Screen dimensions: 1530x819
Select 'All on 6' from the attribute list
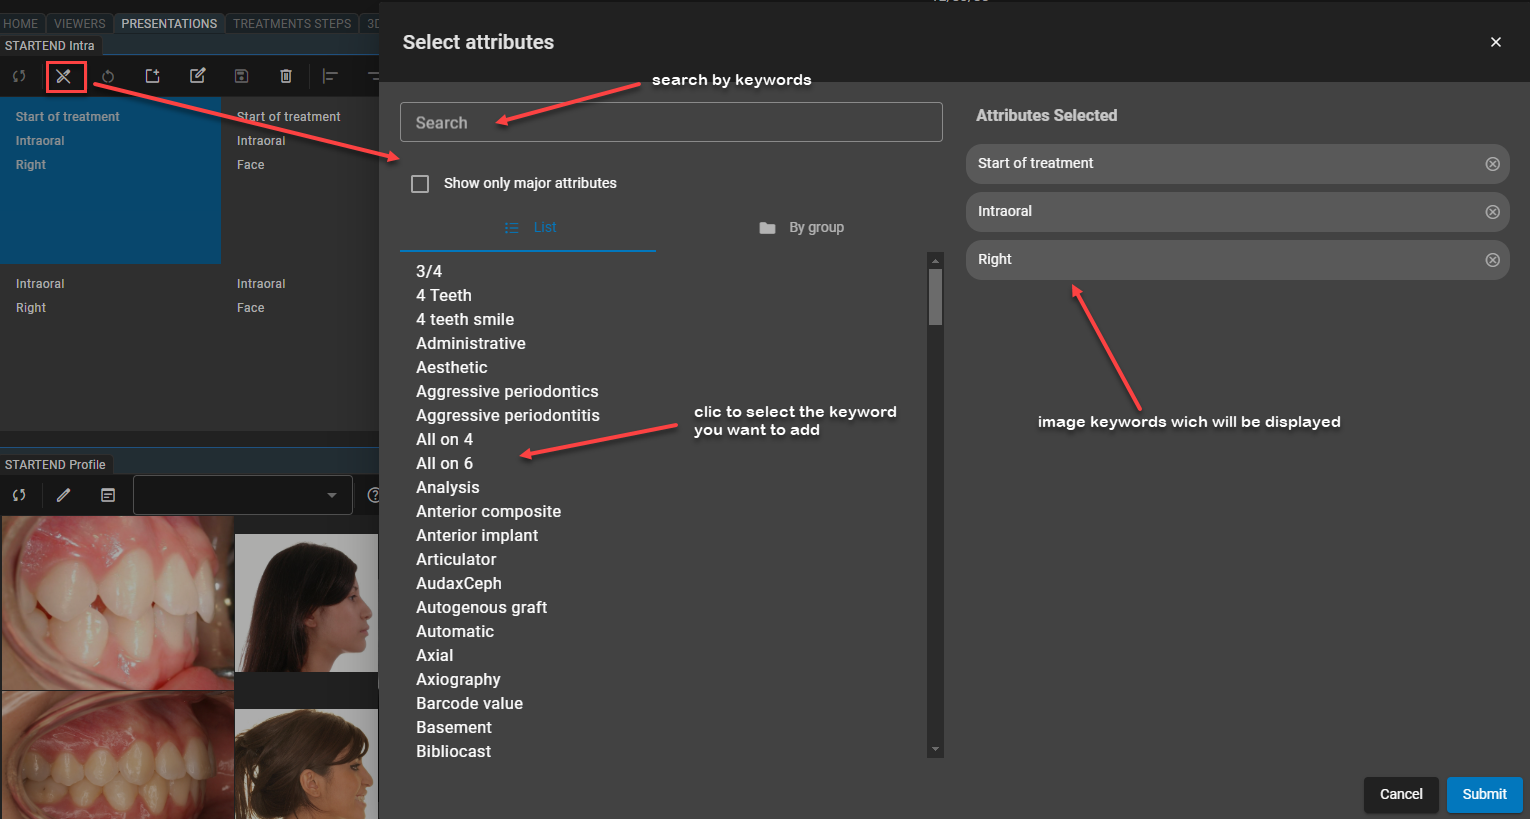[445, 464]
